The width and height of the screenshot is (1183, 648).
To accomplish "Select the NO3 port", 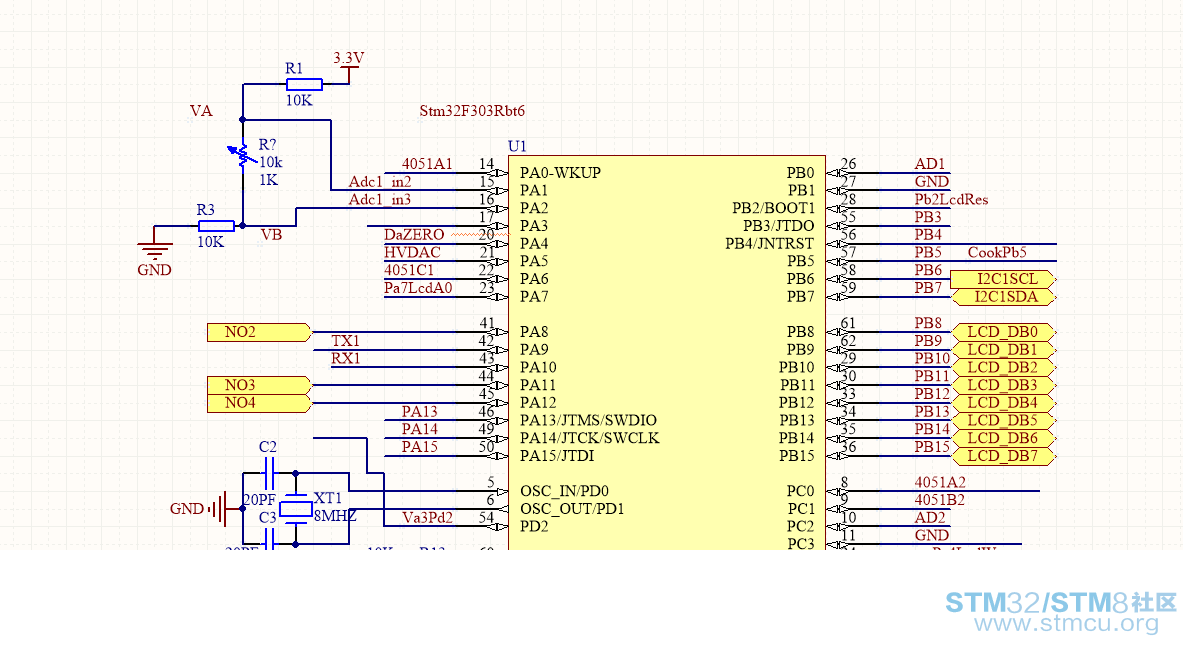I will 260,385.
